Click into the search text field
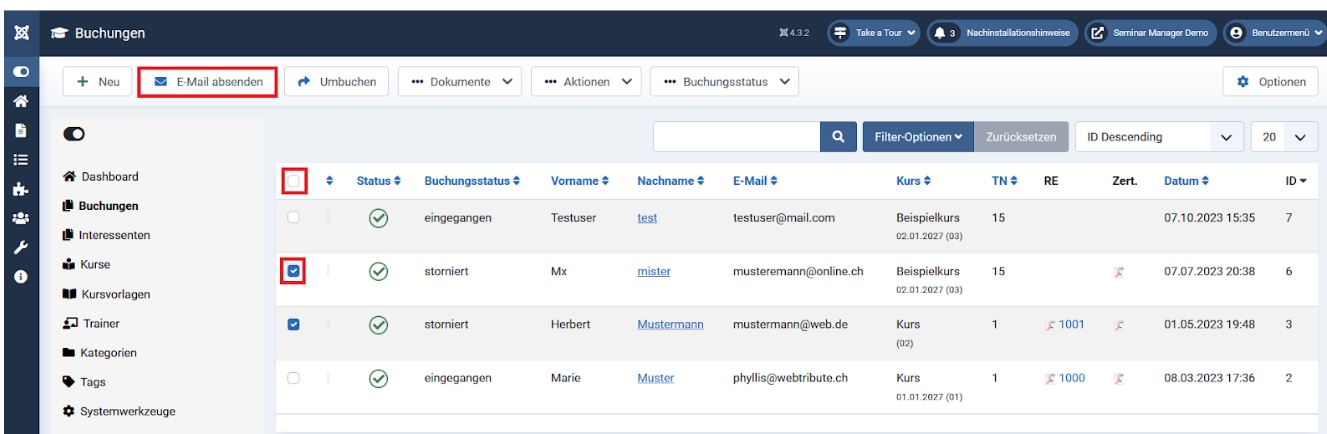1327x434 pixels. pyautogui.click(x=735, y=136)
